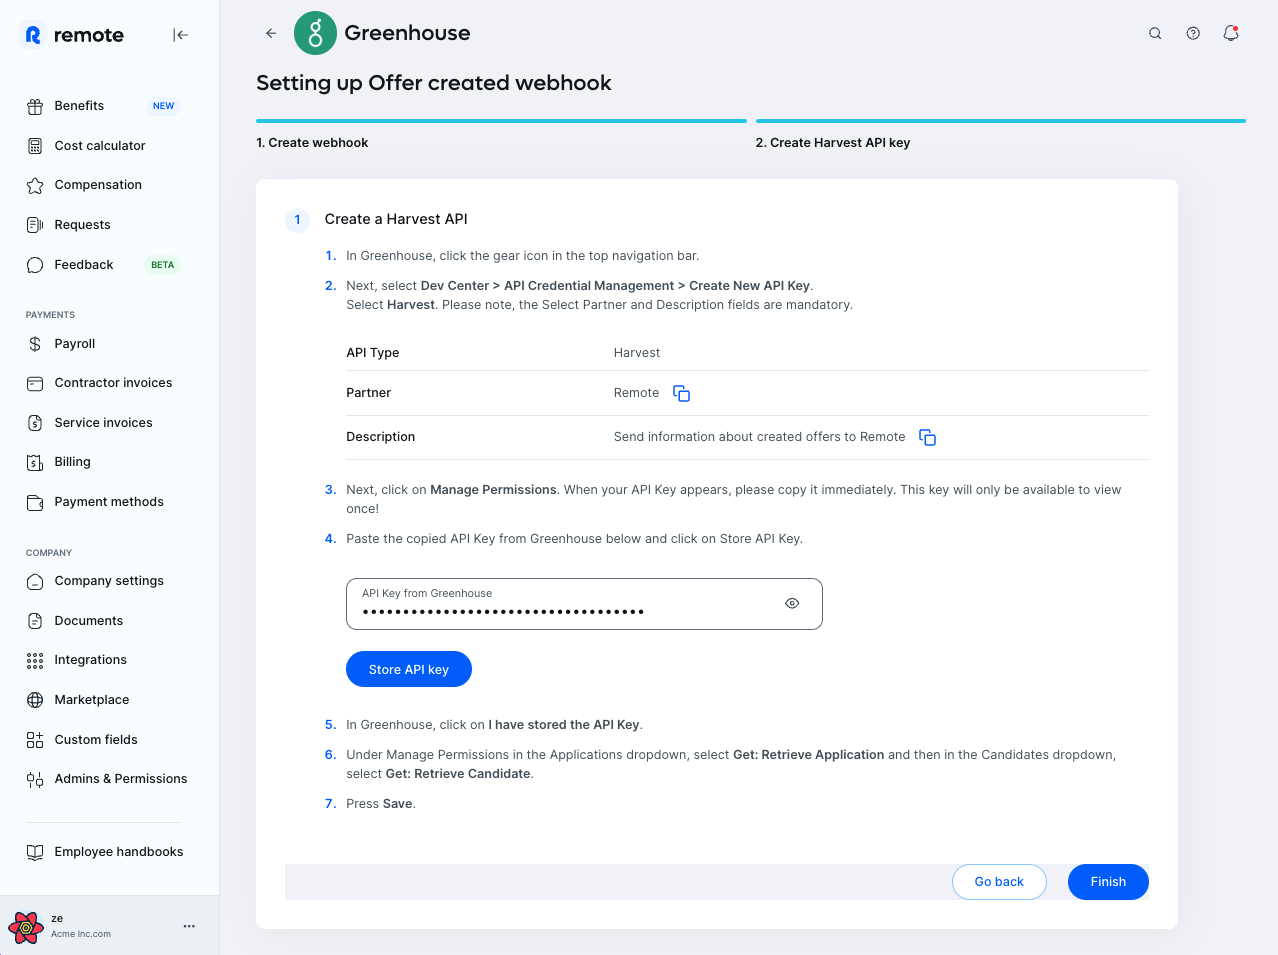1278x955 pixels.
Task: Click the Employee handbooks book icon
Action: coord(35,852)
